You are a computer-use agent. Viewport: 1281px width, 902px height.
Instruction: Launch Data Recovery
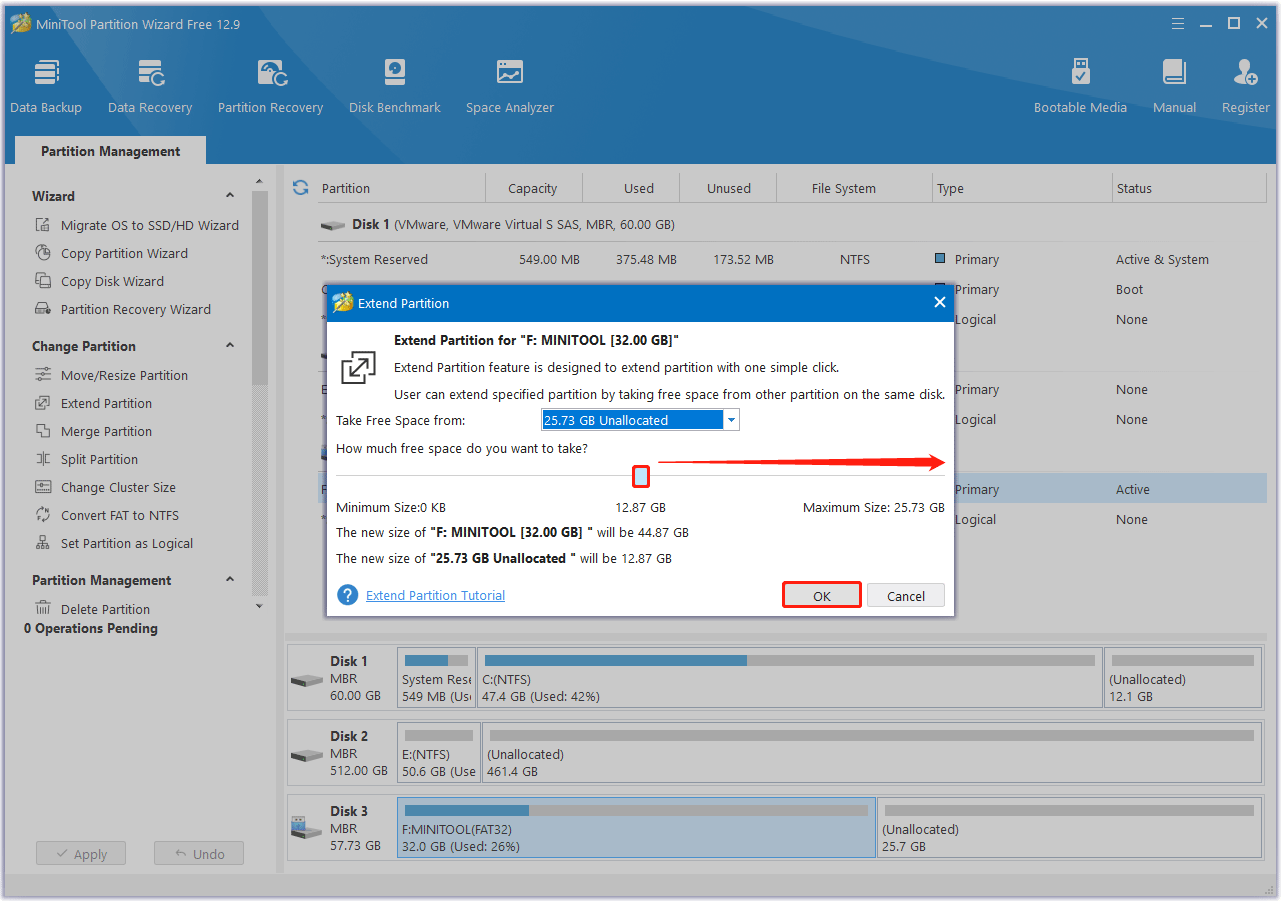point(150,84)
